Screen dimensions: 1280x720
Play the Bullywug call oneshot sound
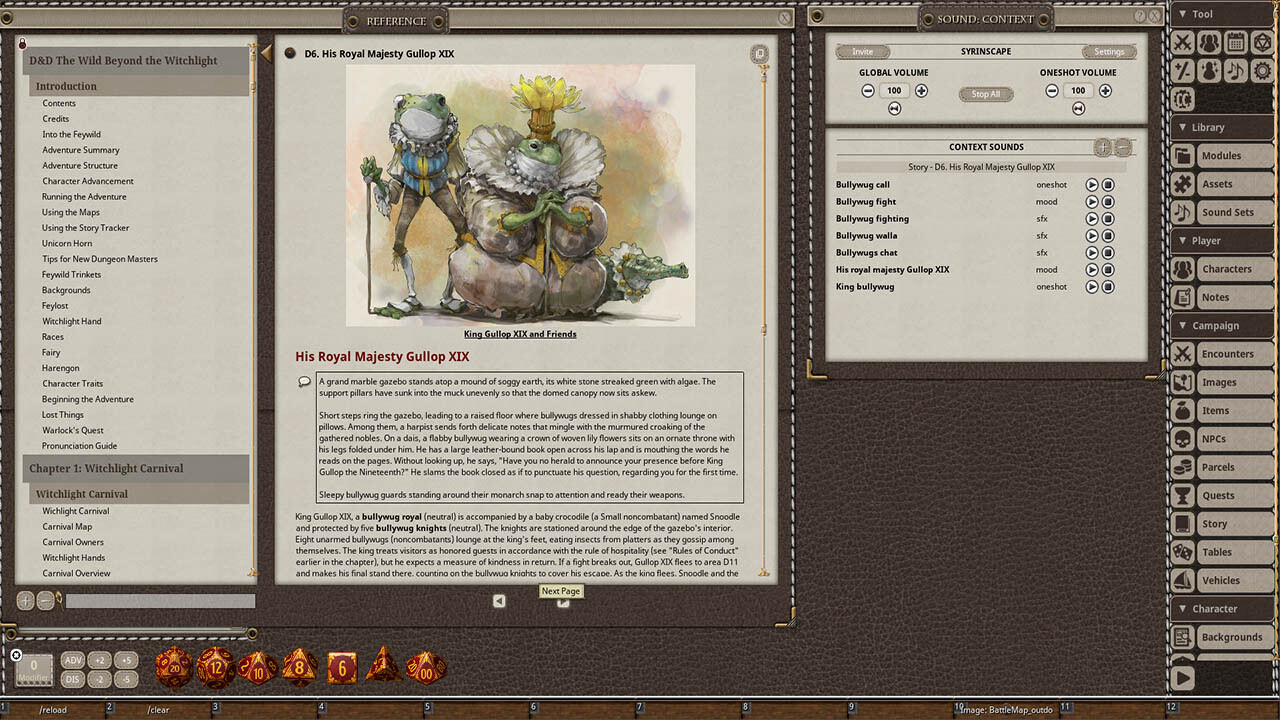(1092, 184)
